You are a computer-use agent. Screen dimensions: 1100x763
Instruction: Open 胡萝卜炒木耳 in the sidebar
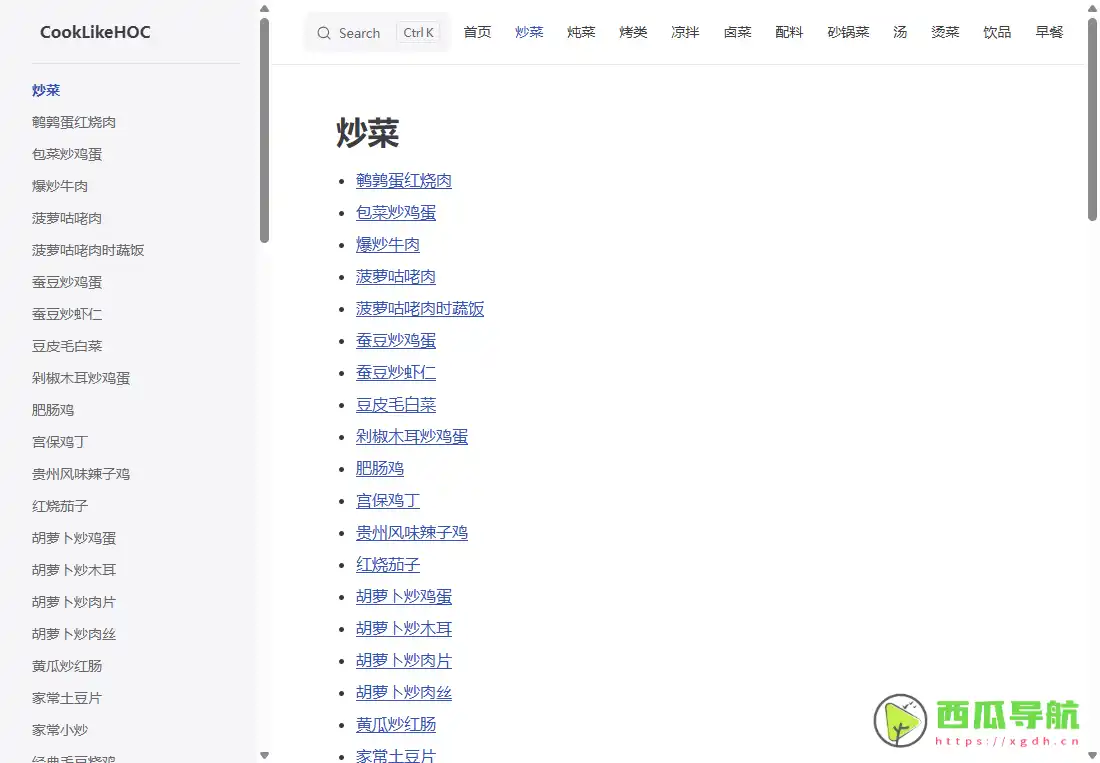coord(74,570)
